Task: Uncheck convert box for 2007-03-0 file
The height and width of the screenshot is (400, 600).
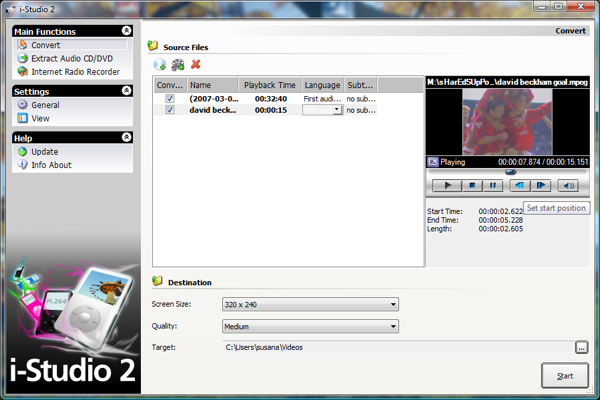Action: tap(170, 99)
